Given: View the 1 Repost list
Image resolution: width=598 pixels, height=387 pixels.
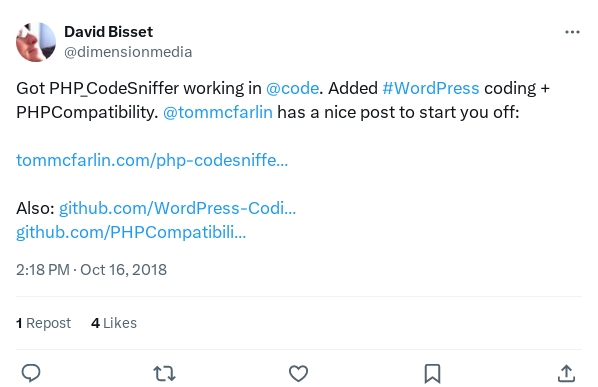Looking at the screenshot, I should tap(43, 323).
